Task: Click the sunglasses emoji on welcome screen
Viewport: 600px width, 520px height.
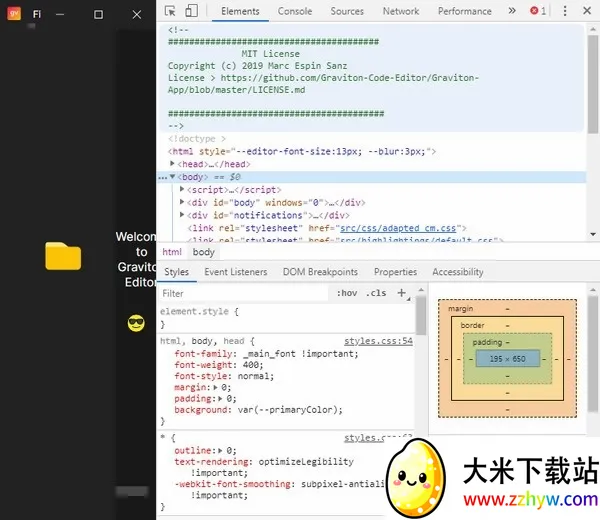Action: point(136,323)
